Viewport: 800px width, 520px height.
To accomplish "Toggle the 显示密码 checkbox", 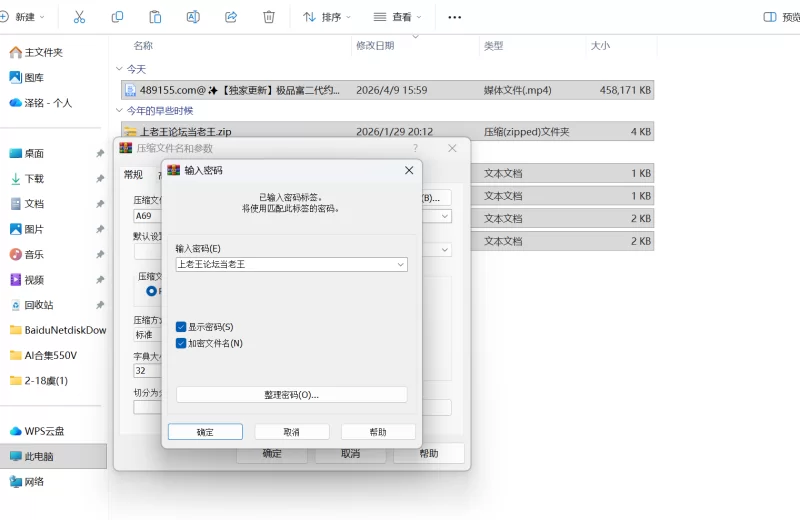I will (x=181, y=327).
